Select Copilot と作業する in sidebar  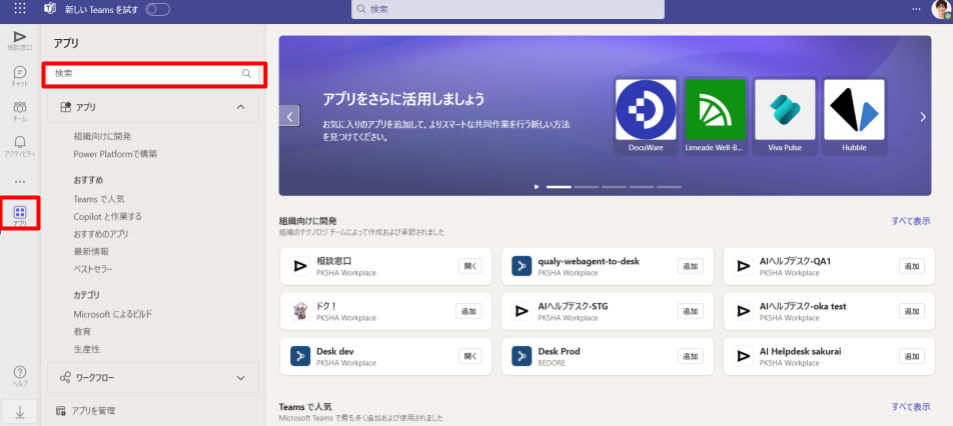(x=108, y=216)
